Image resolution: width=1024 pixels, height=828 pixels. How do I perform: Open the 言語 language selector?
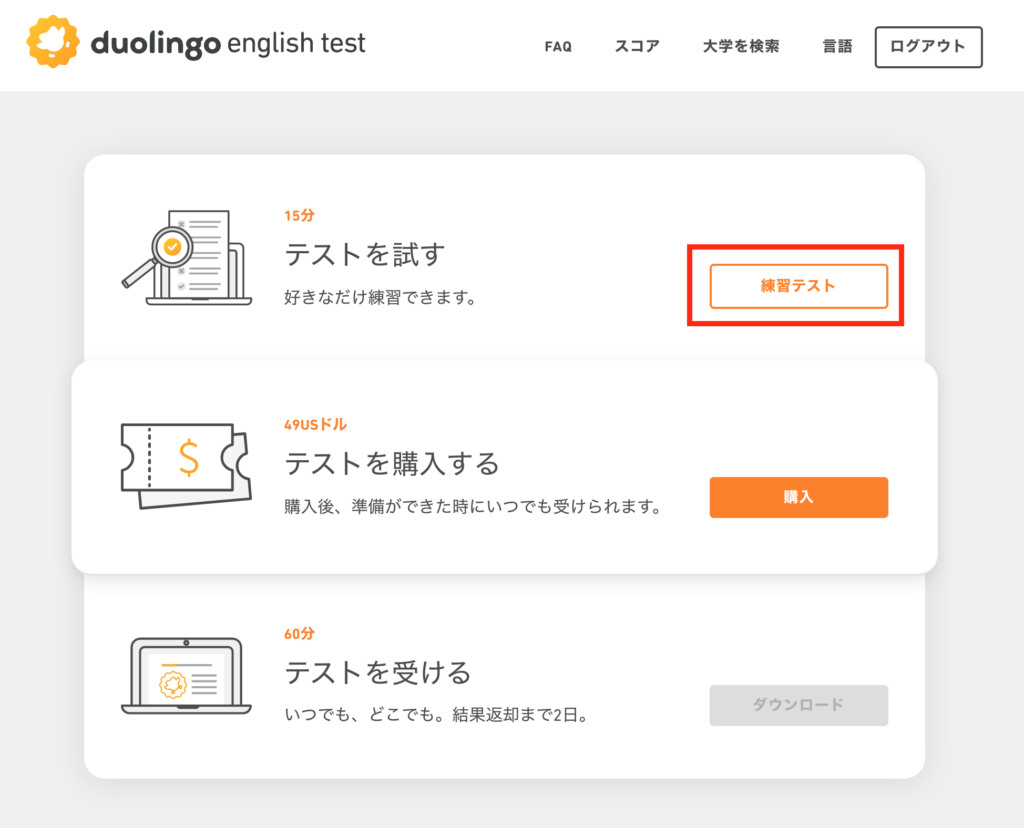click(x=837, y=46)
